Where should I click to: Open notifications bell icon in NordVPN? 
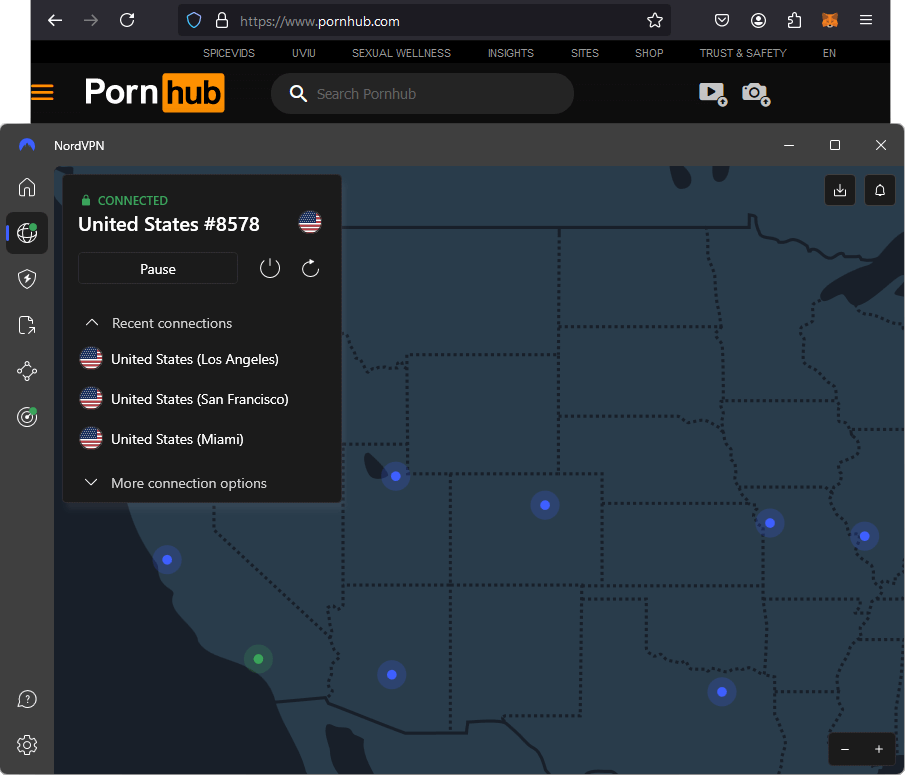pyautogui.click(x=880, y=191)
